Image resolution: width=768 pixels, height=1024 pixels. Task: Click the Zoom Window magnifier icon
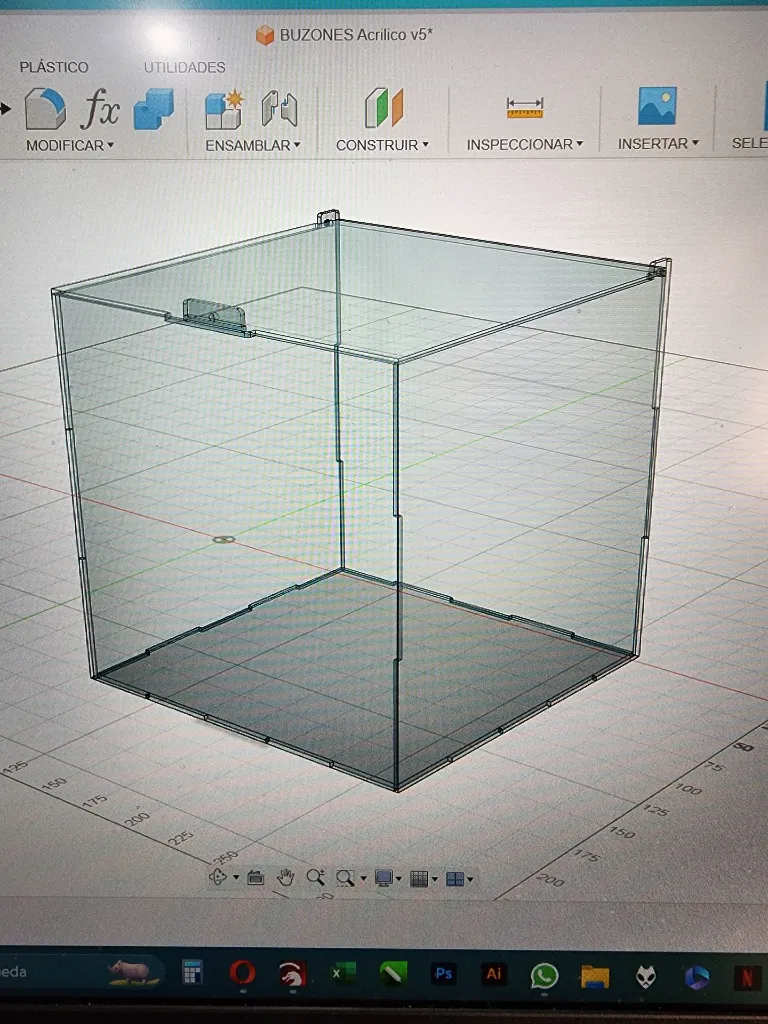[345, 878]
